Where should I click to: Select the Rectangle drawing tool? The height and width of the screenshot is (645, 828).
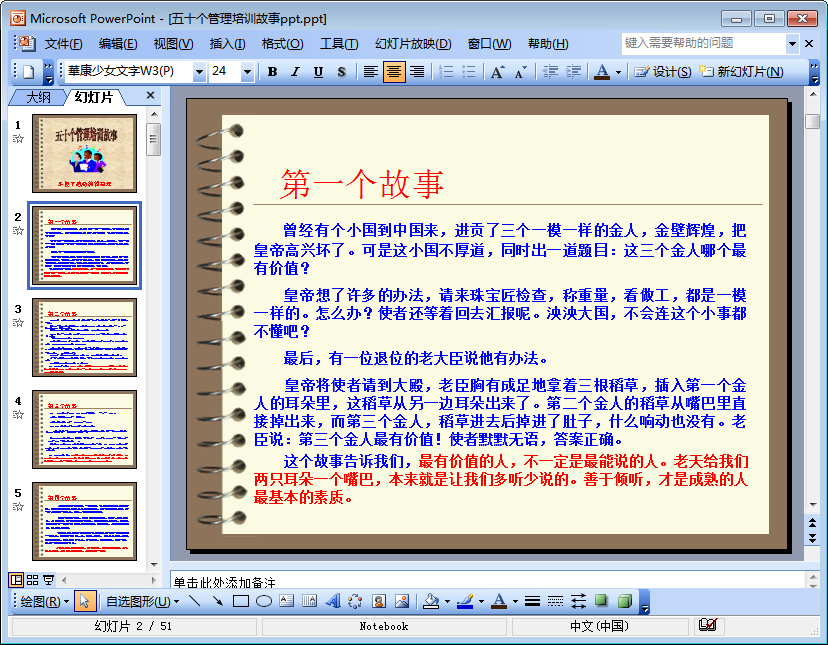(241, 601)
